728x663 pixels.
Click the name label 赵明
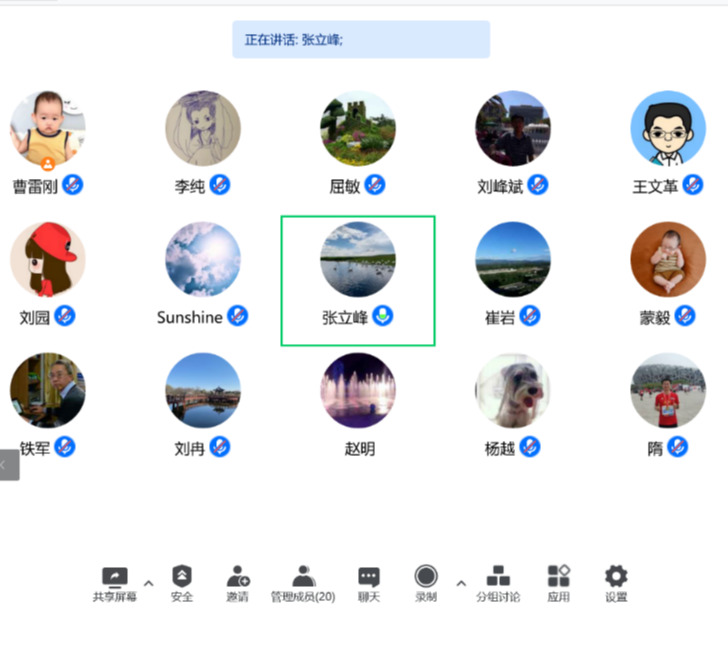360,448
